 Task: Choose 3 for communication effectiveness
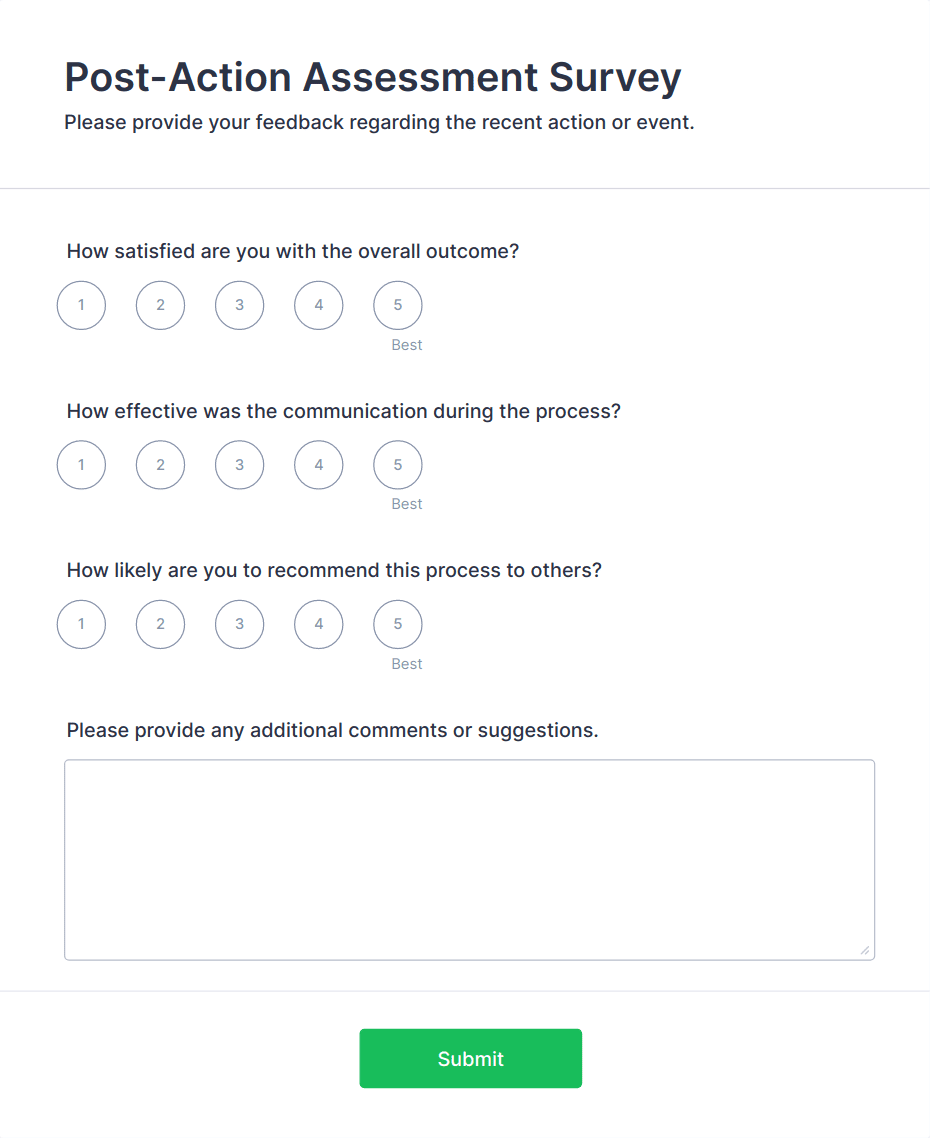coord(239,465)
